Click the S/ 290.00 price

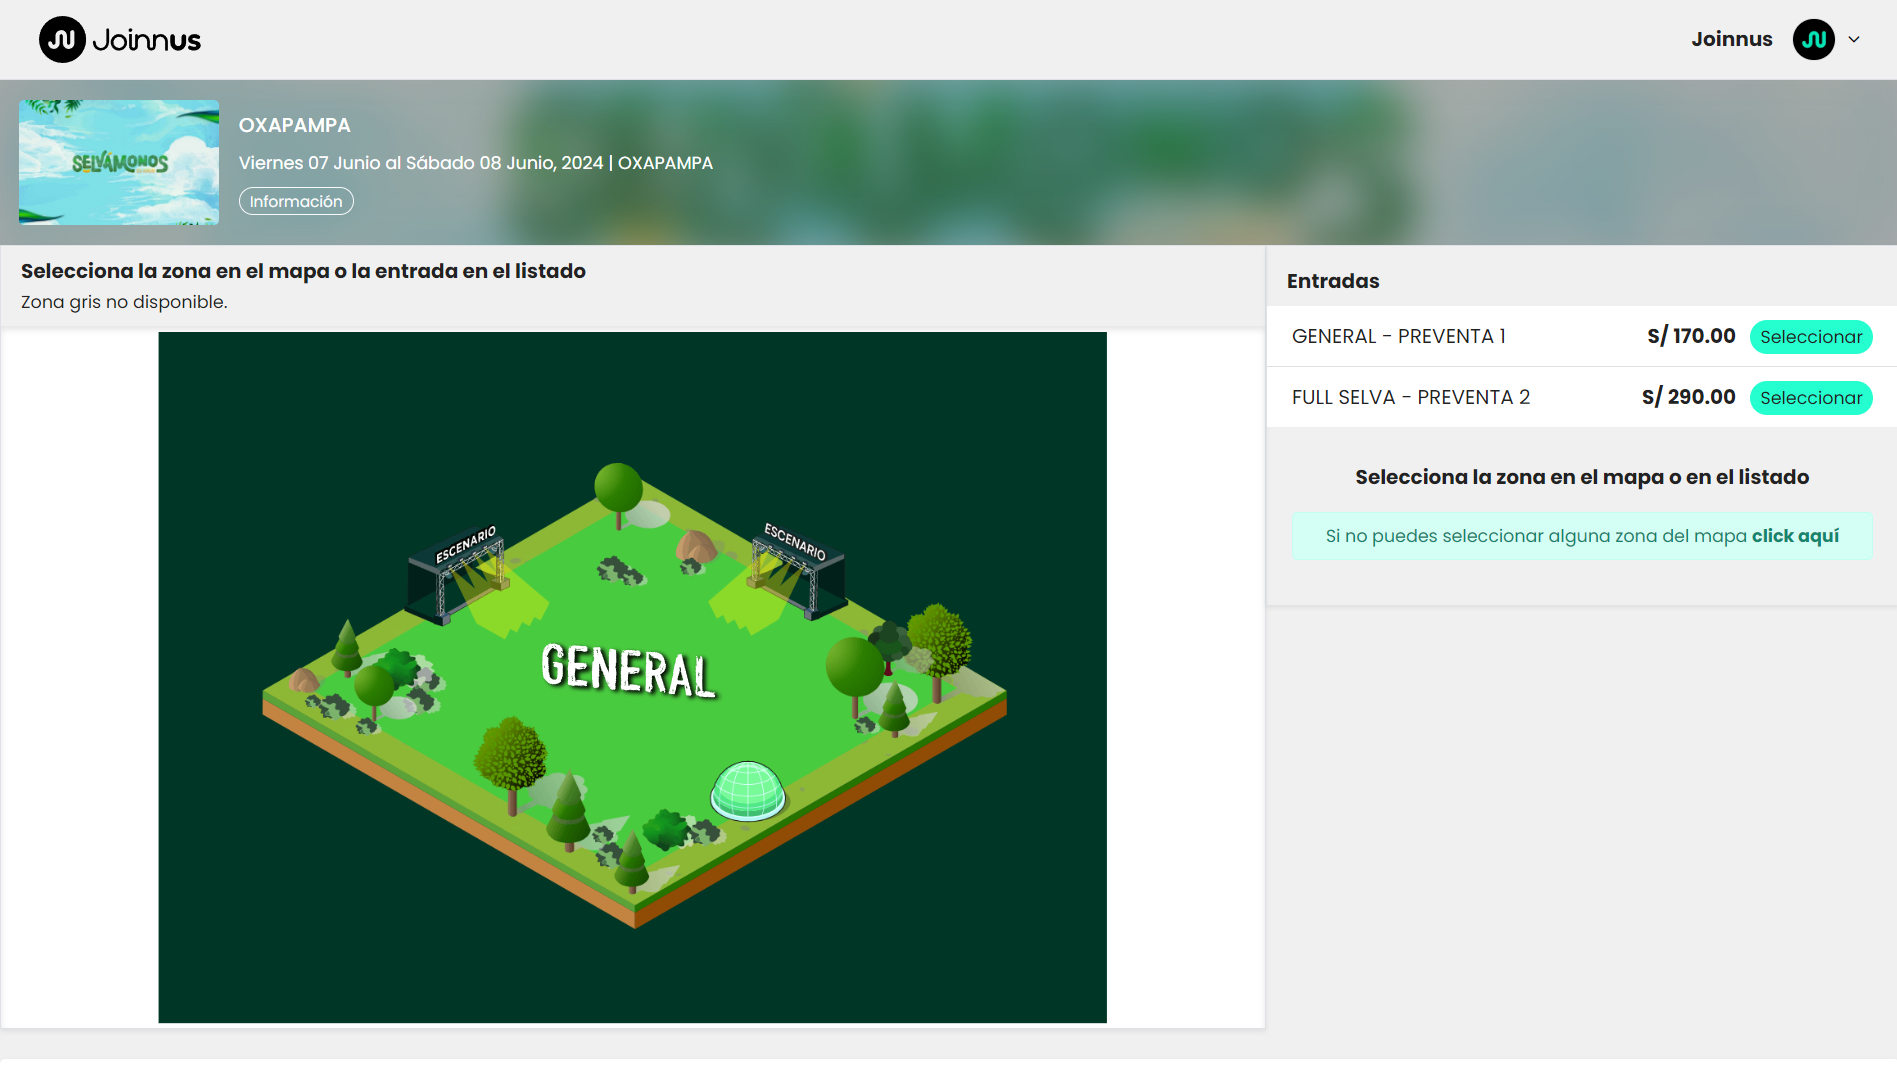pos(1688,398)
